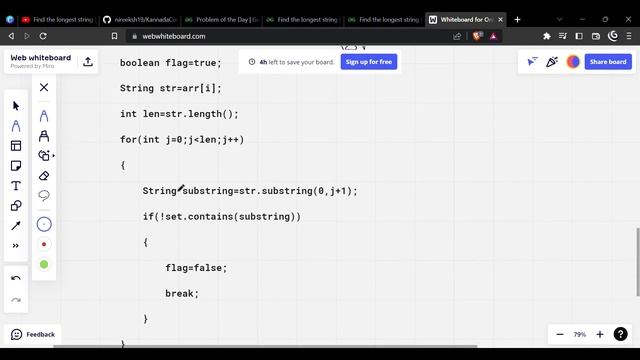Switch to Problem of the Day tab

(x=221, y=20)
